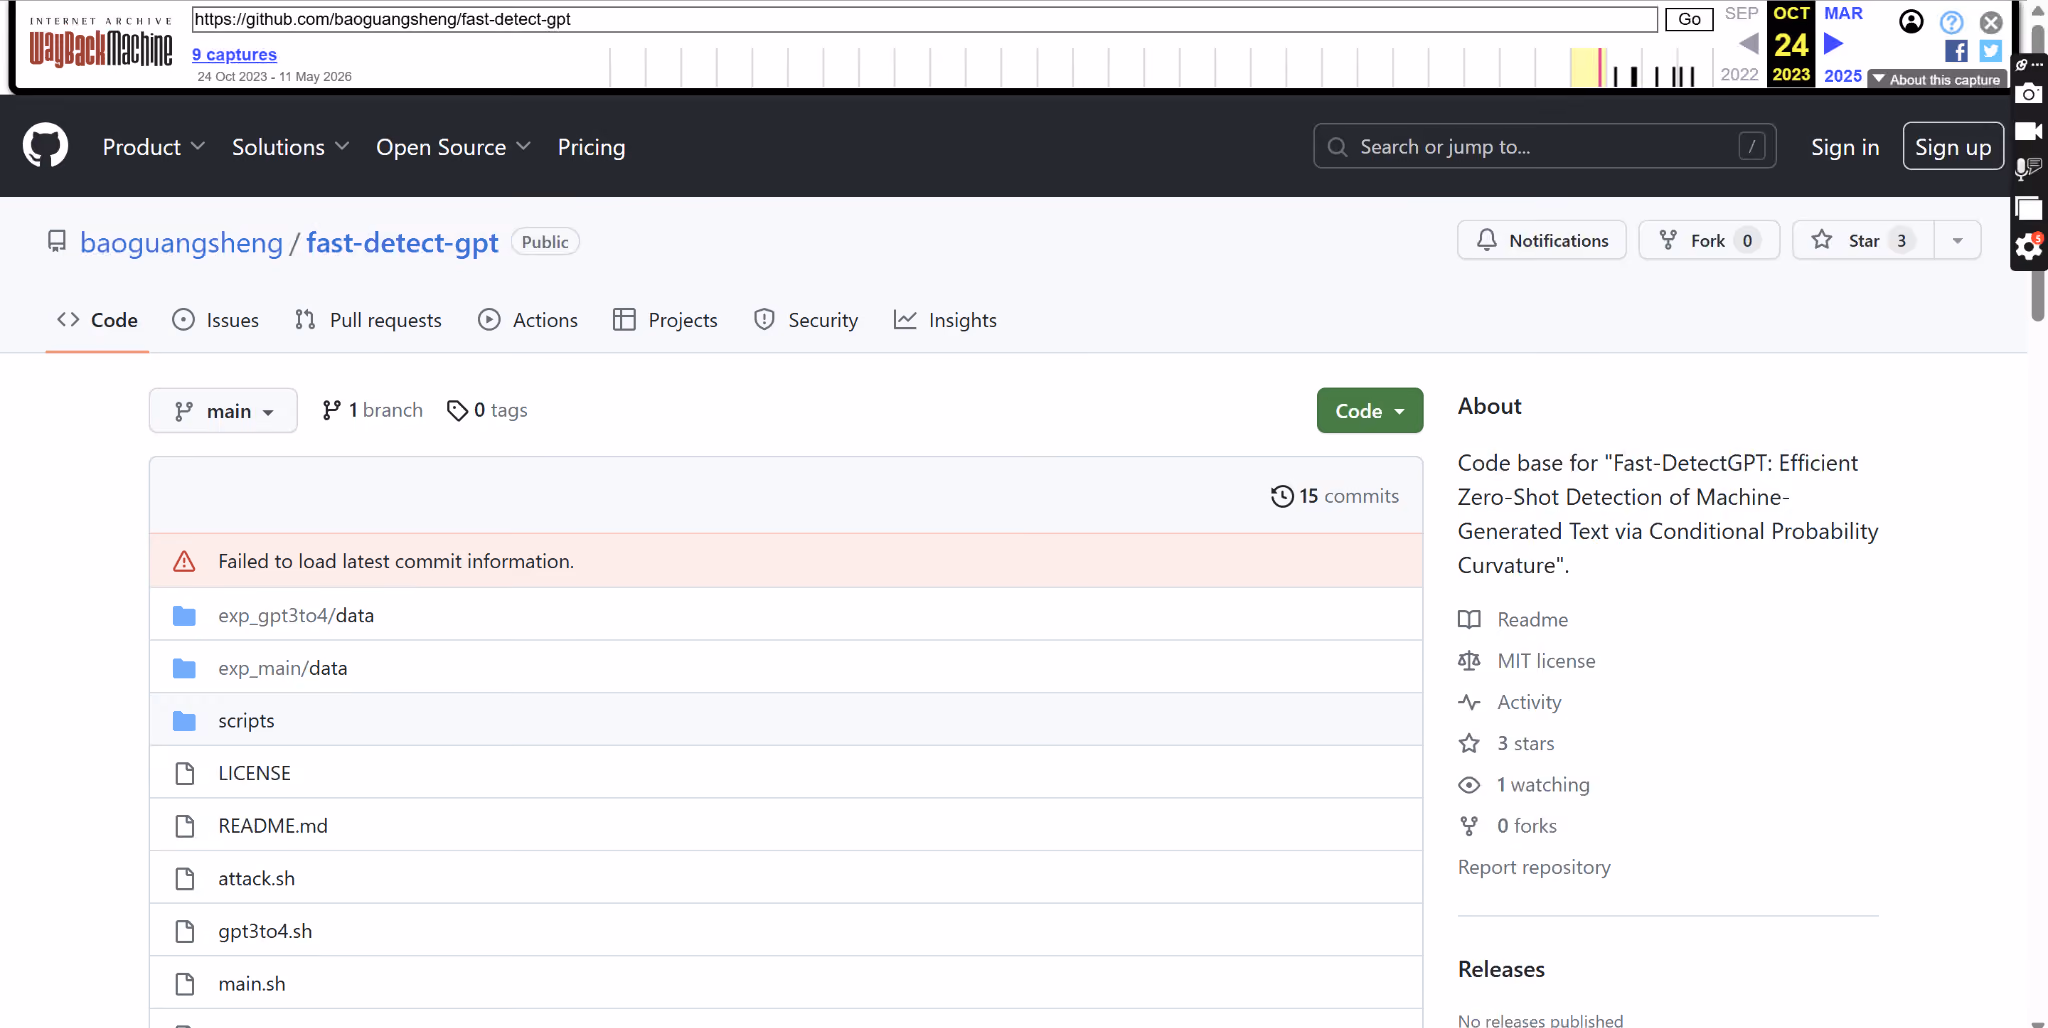The width and height of the screenshot is (2048, 1028).
Task: Click the tags icon
Action: point(457,411)
